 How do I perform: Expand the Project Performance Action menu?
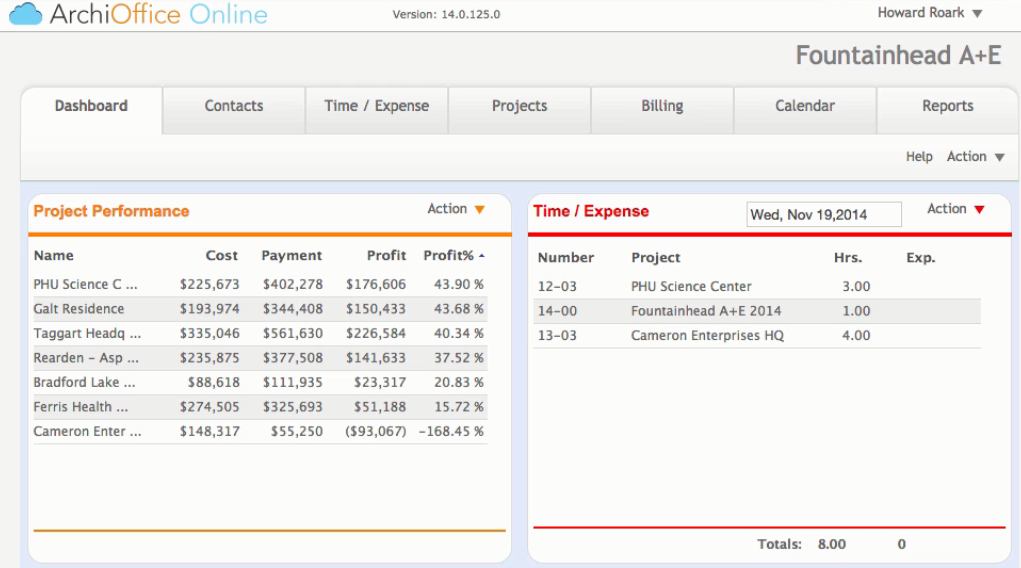(456, 209)
